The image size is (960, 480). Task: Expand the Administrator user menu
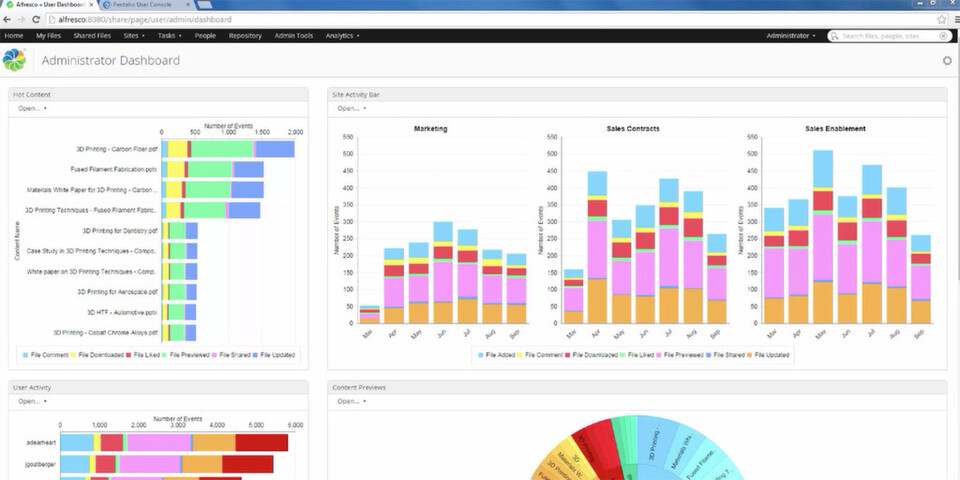click(x=790, y=36)
